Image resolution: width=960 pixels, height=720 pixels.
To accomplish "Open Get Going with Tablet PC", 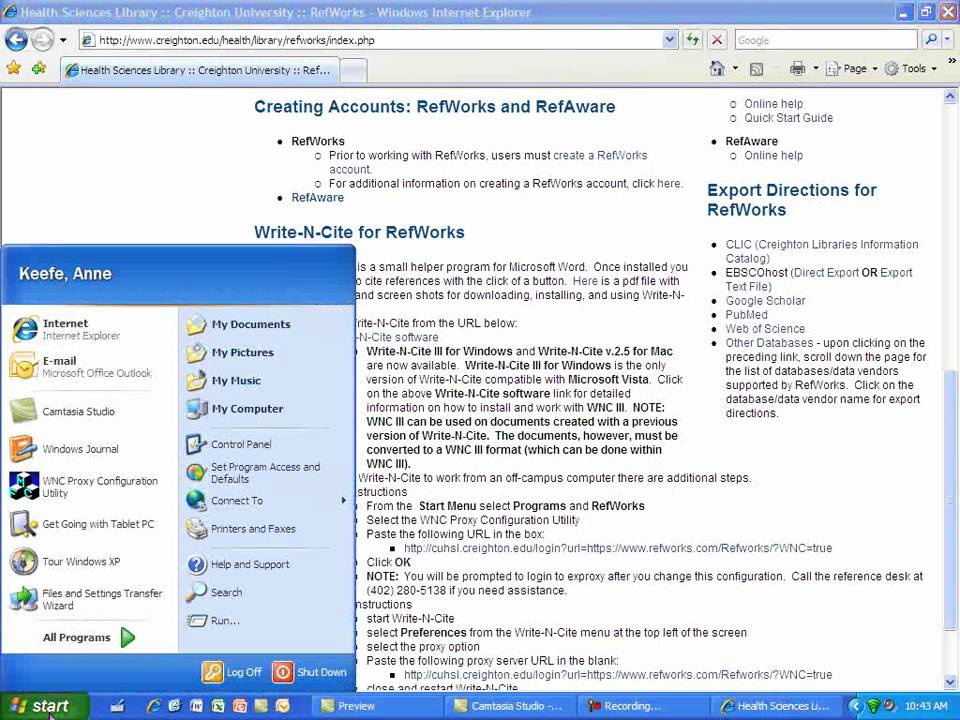I will pos(89,524).
